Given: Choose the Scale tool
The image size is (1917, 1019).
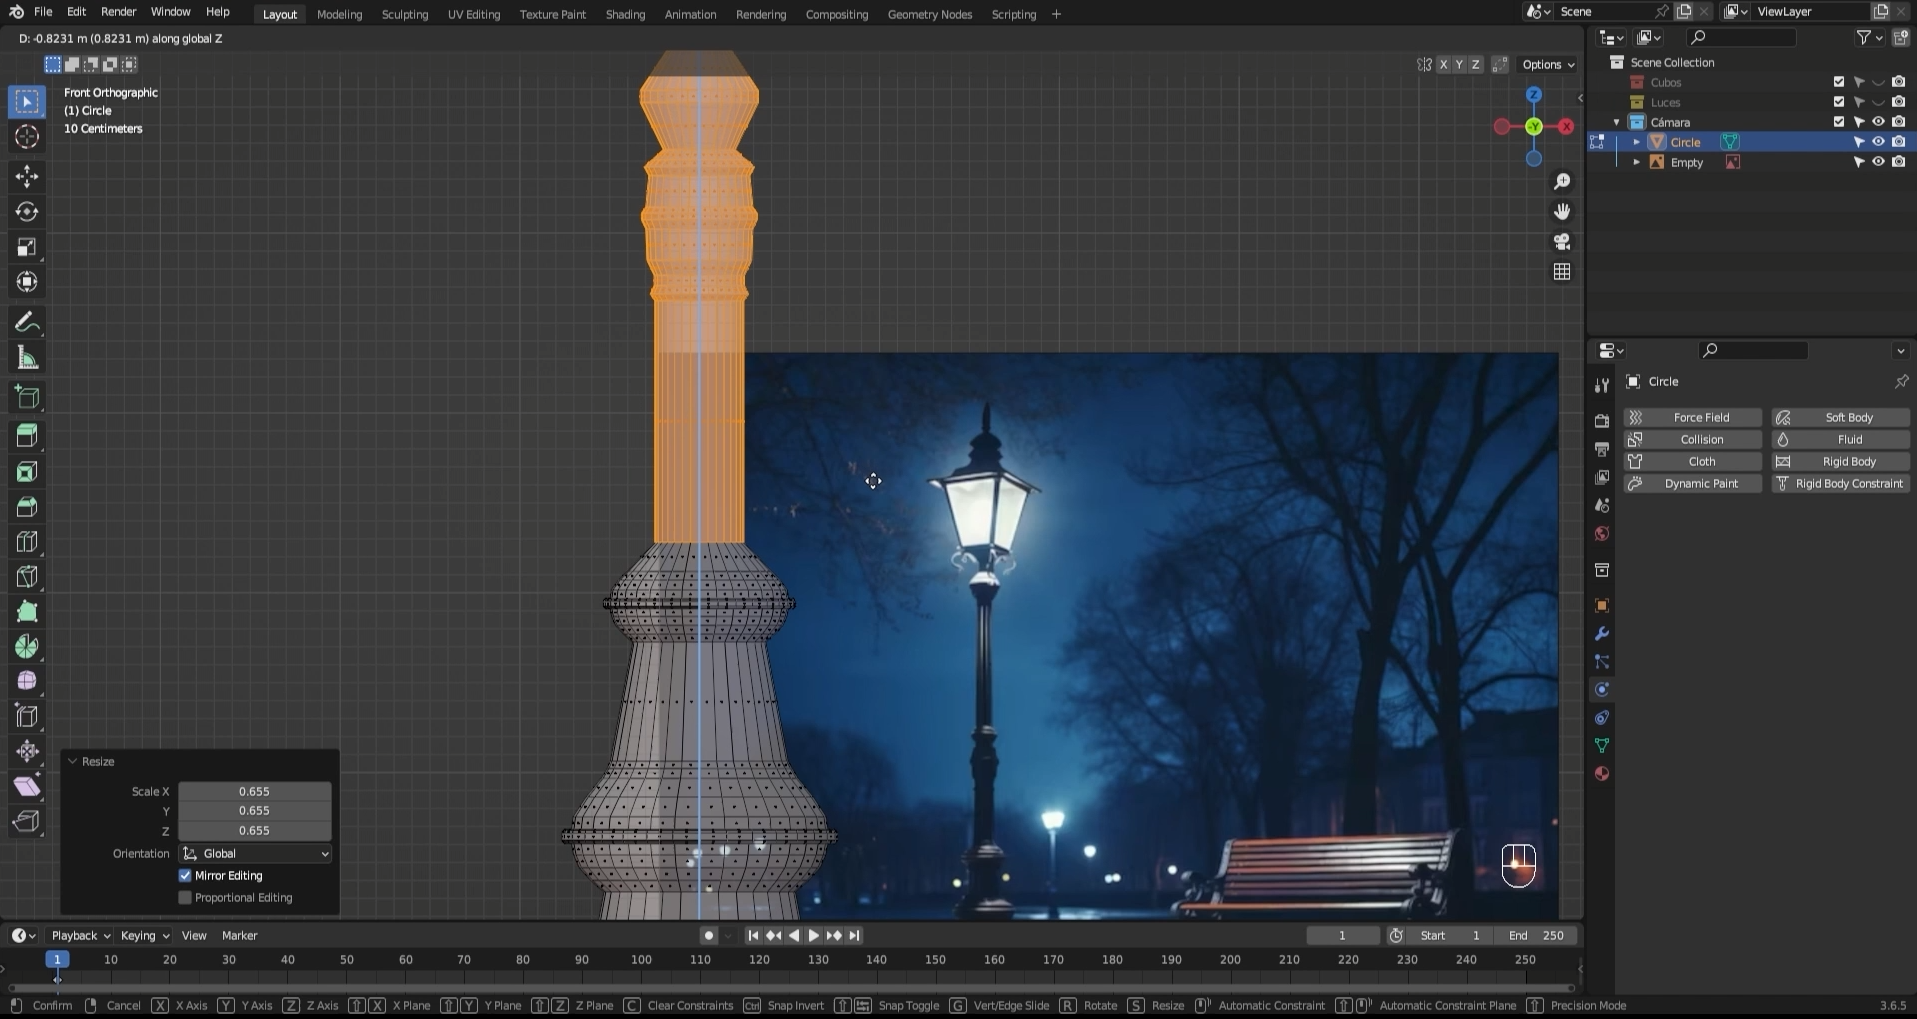Looking at the screenshot, I should click(27, 247).
